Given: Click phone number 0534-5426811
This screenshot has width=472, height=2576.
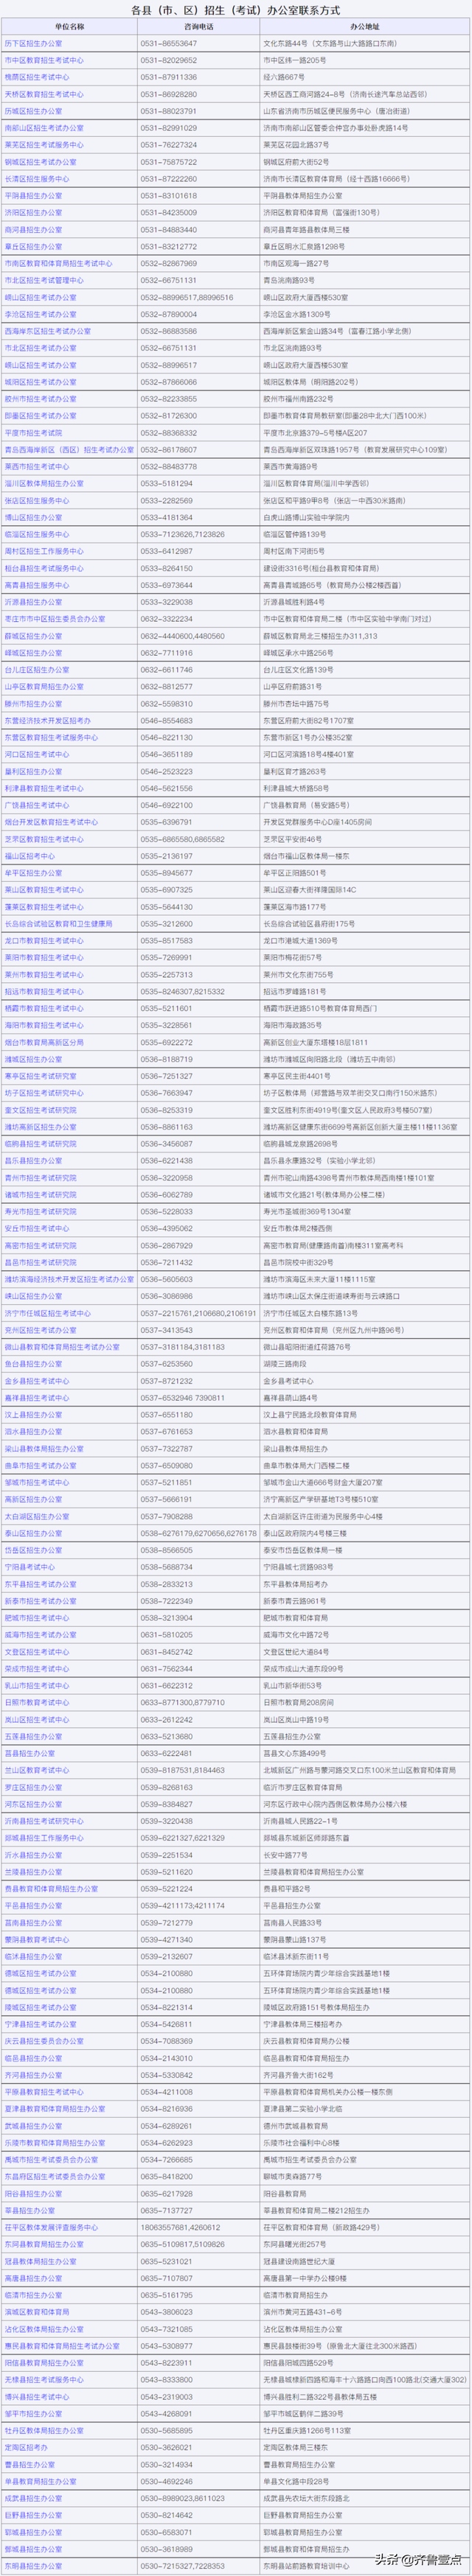Looking at the screenshot, I should tap(167, 2024).
